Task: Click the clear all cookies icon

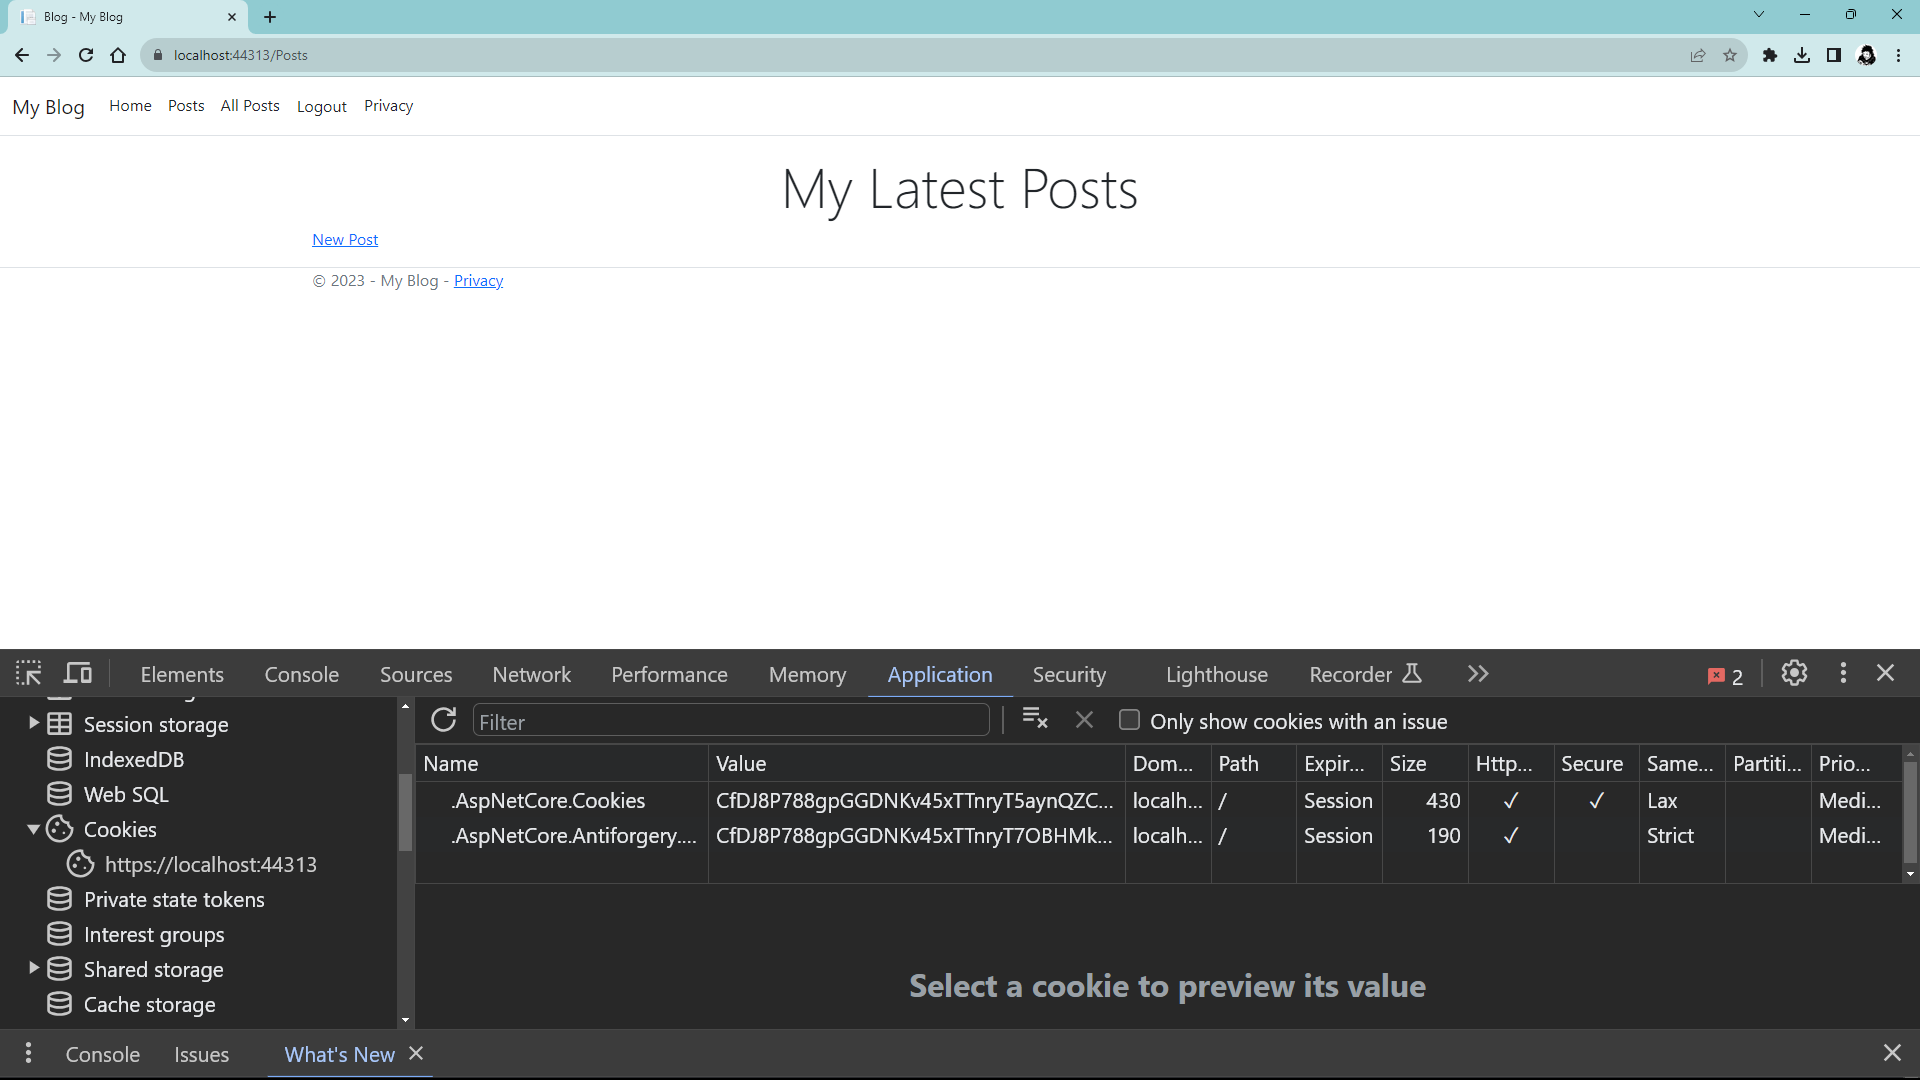Action: click(1035, 720)
